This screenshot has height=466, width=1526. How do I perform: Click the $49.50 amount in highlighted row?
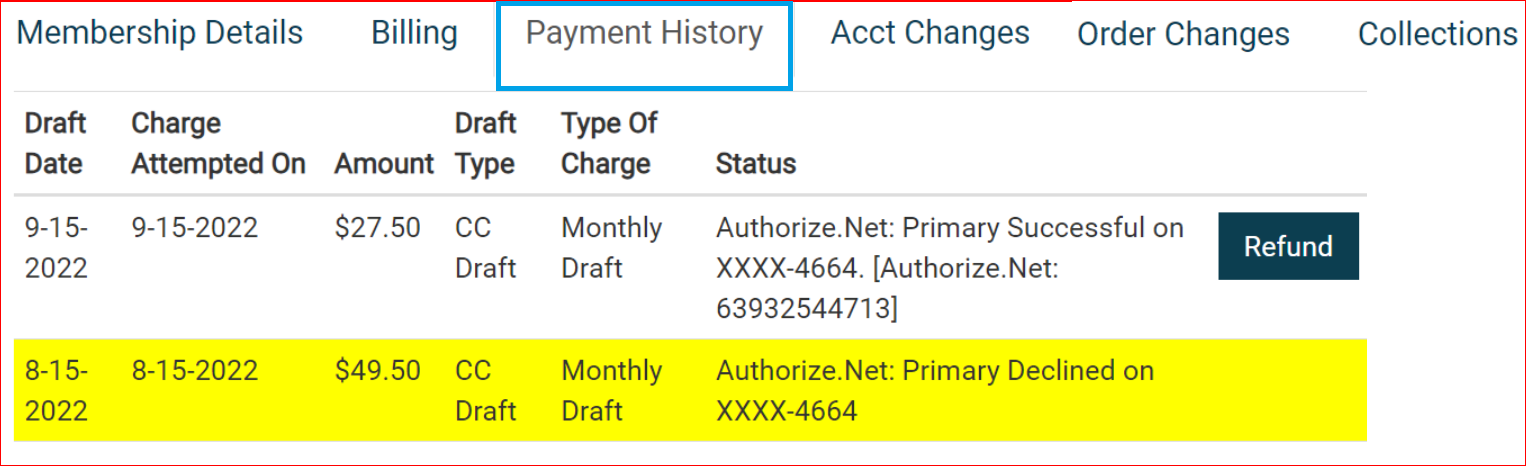point(378,371)
